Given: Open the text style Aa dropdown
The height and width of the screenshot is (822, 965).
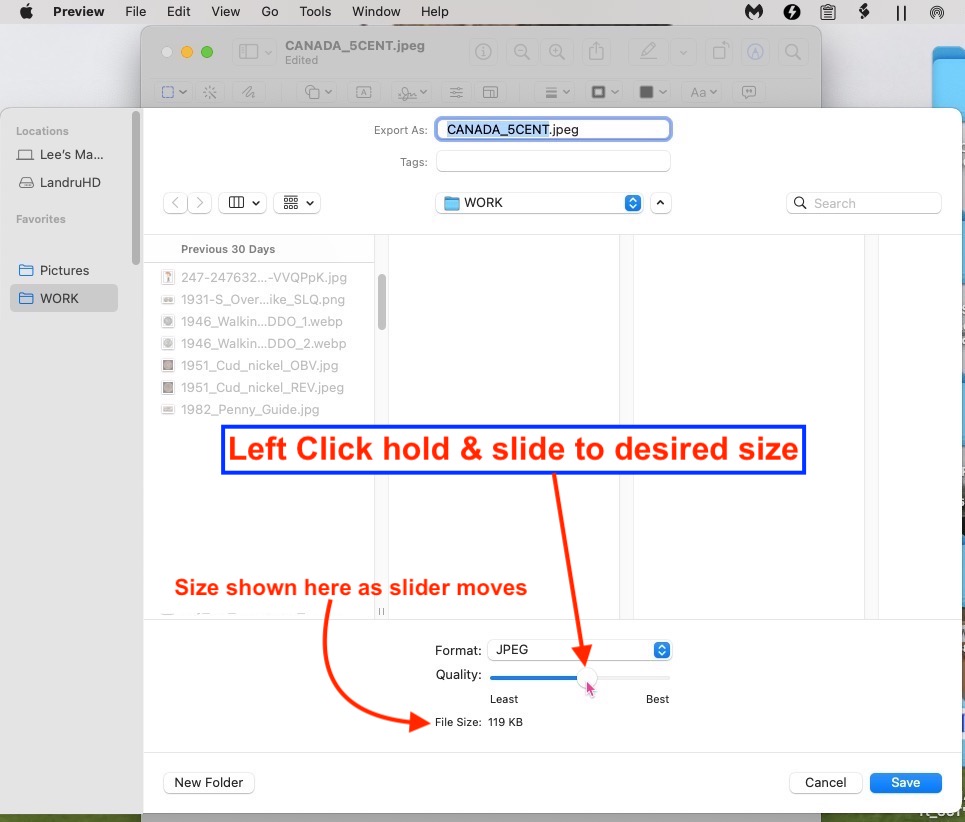Looking at the screenshot, I should 703,92.
